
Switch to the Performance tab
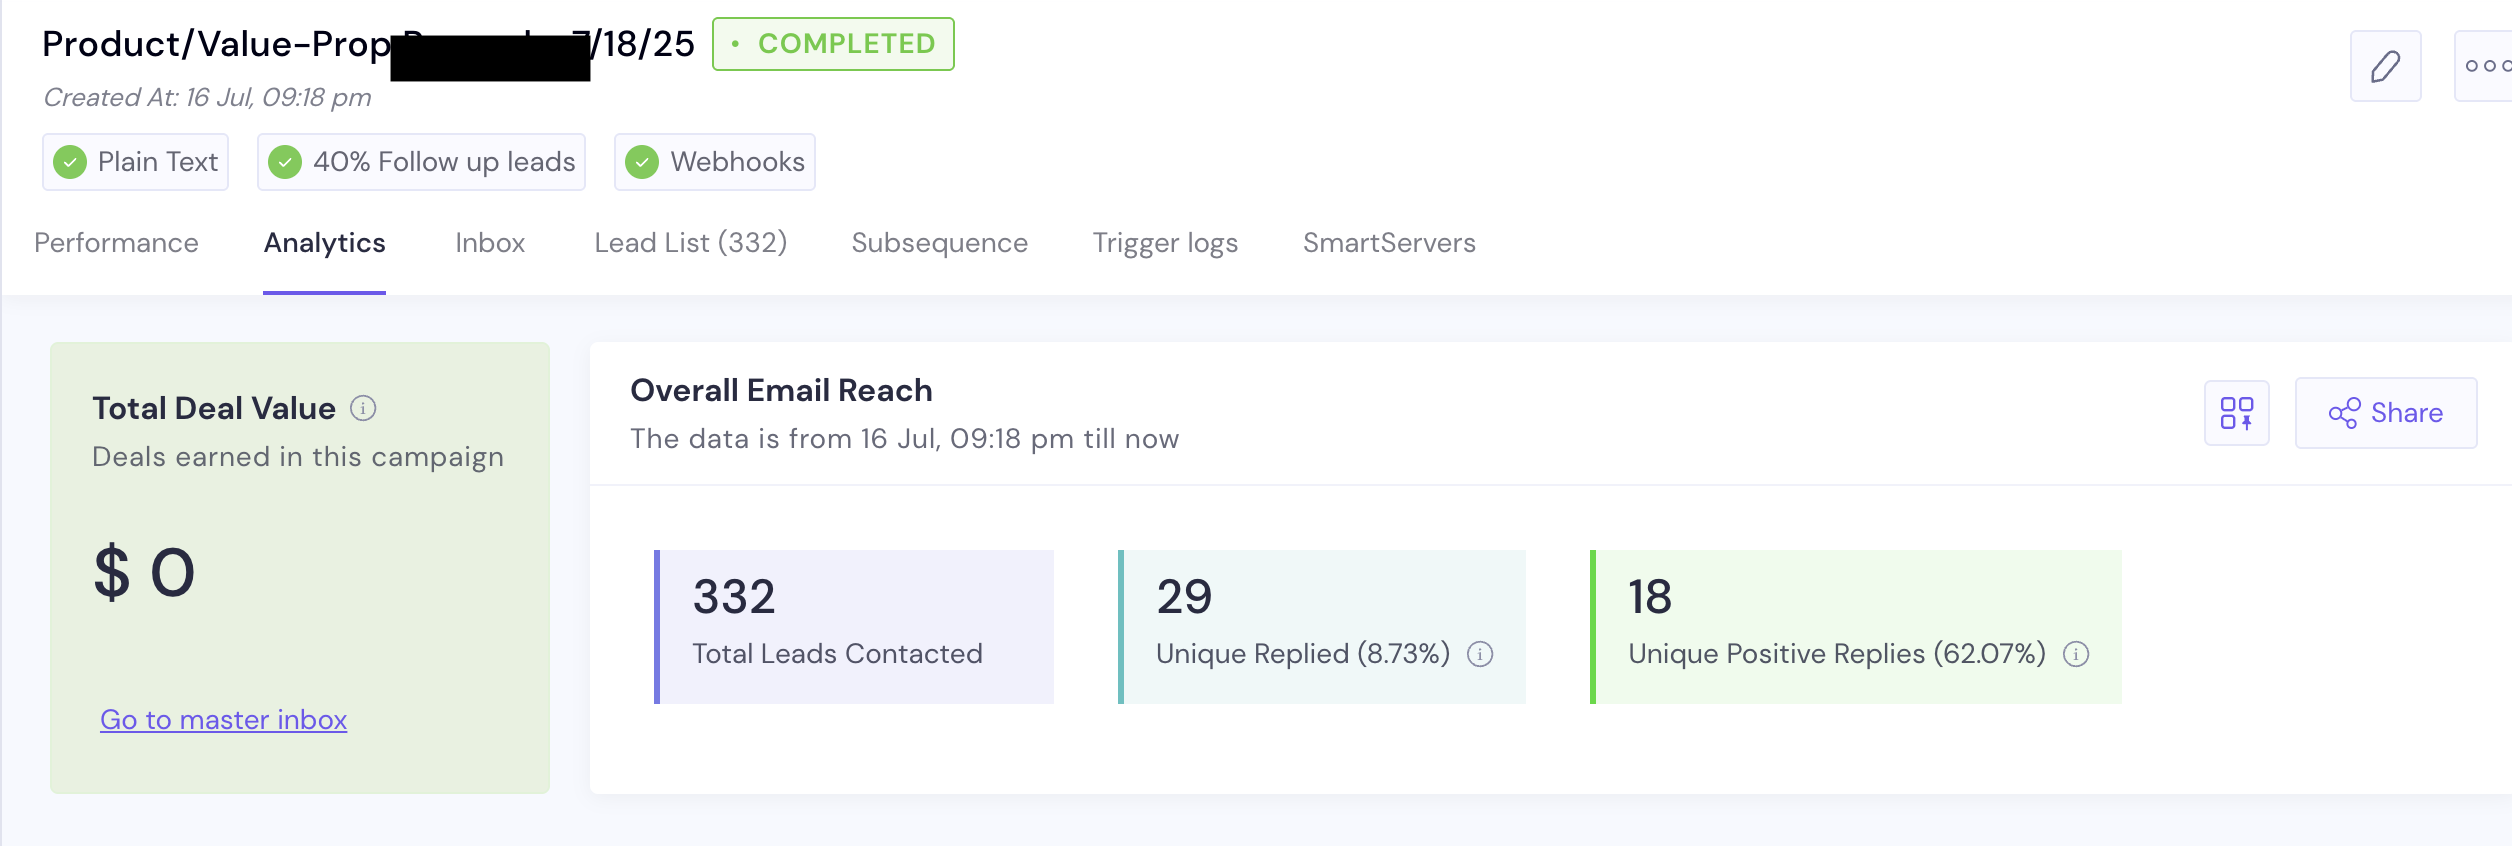[116, 243]
